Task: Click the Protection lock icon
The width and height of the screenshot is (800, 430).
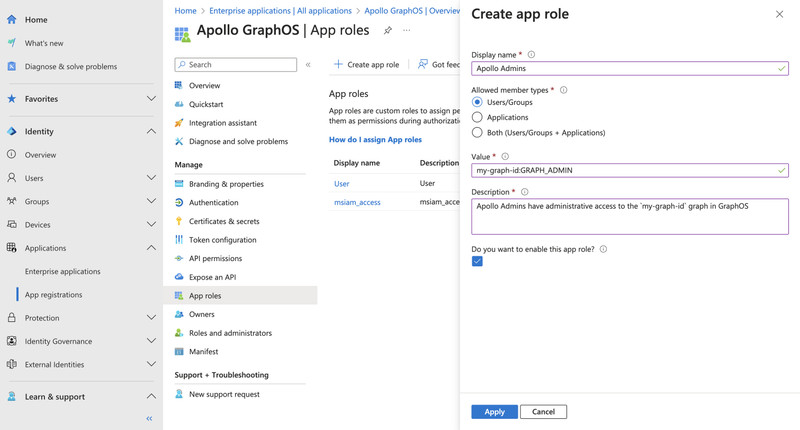Action: pos(11,317)
